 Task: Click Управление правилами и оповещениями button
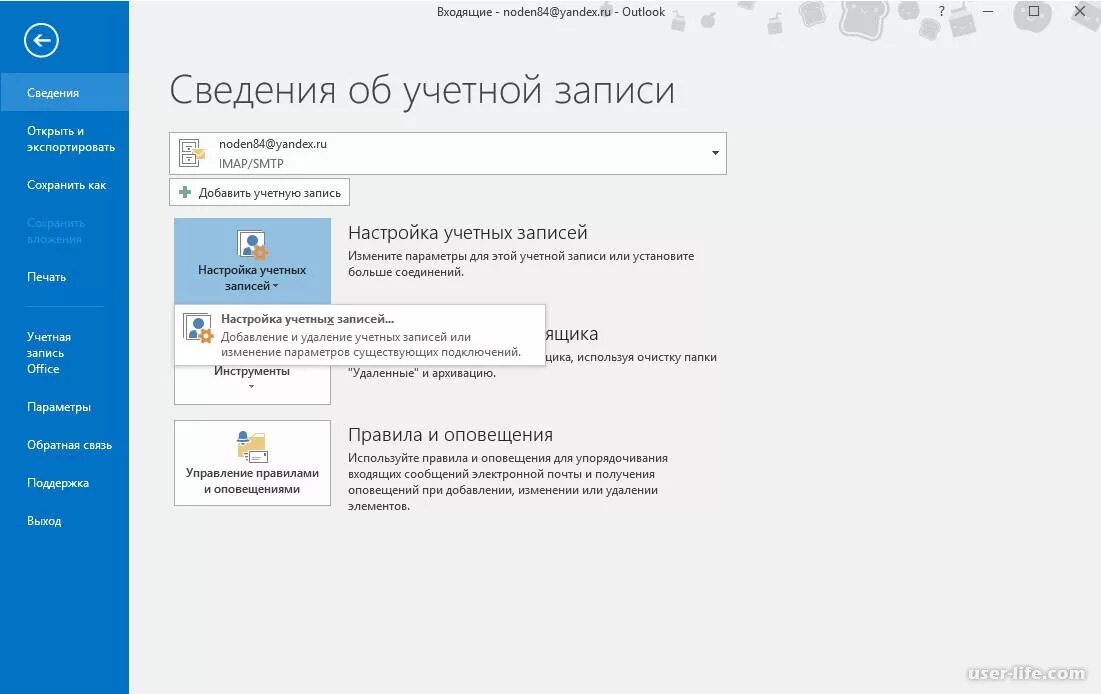[252, 463]
